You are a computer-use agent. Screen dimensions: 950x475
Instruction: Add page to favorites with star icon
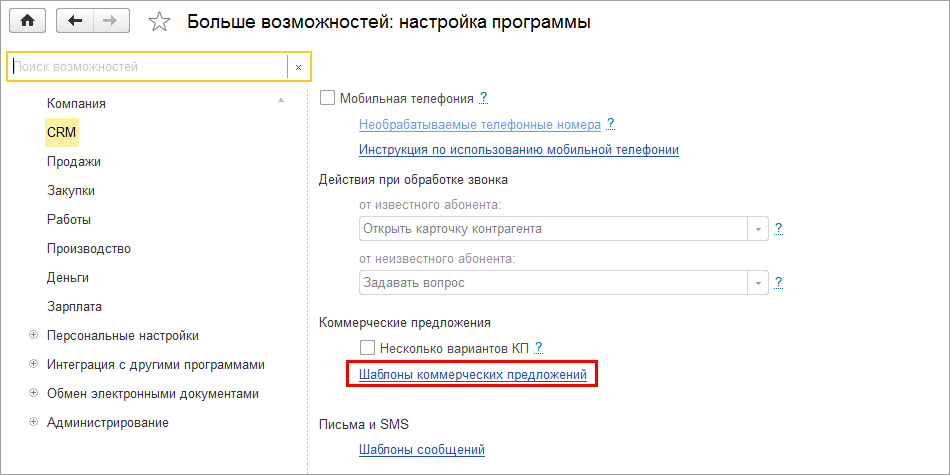click(158, 21)
